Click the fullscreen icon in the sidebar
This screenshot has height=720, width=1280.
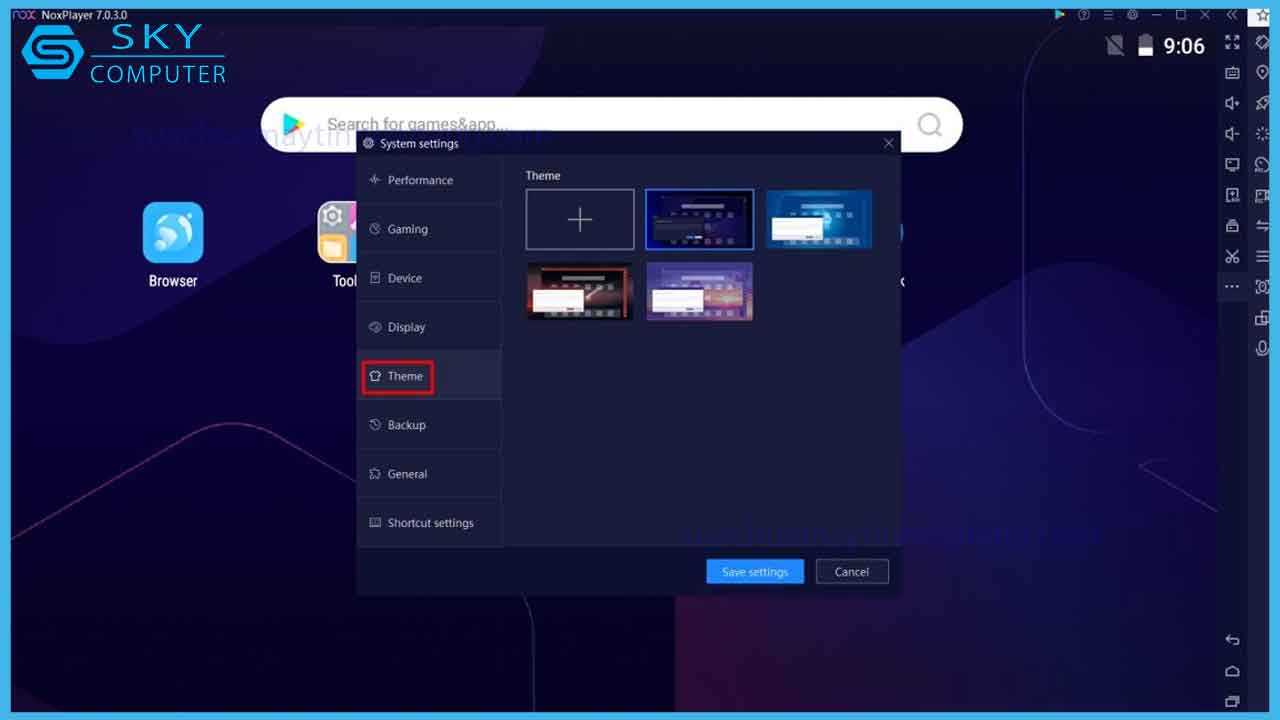[x=1232, y=42]
